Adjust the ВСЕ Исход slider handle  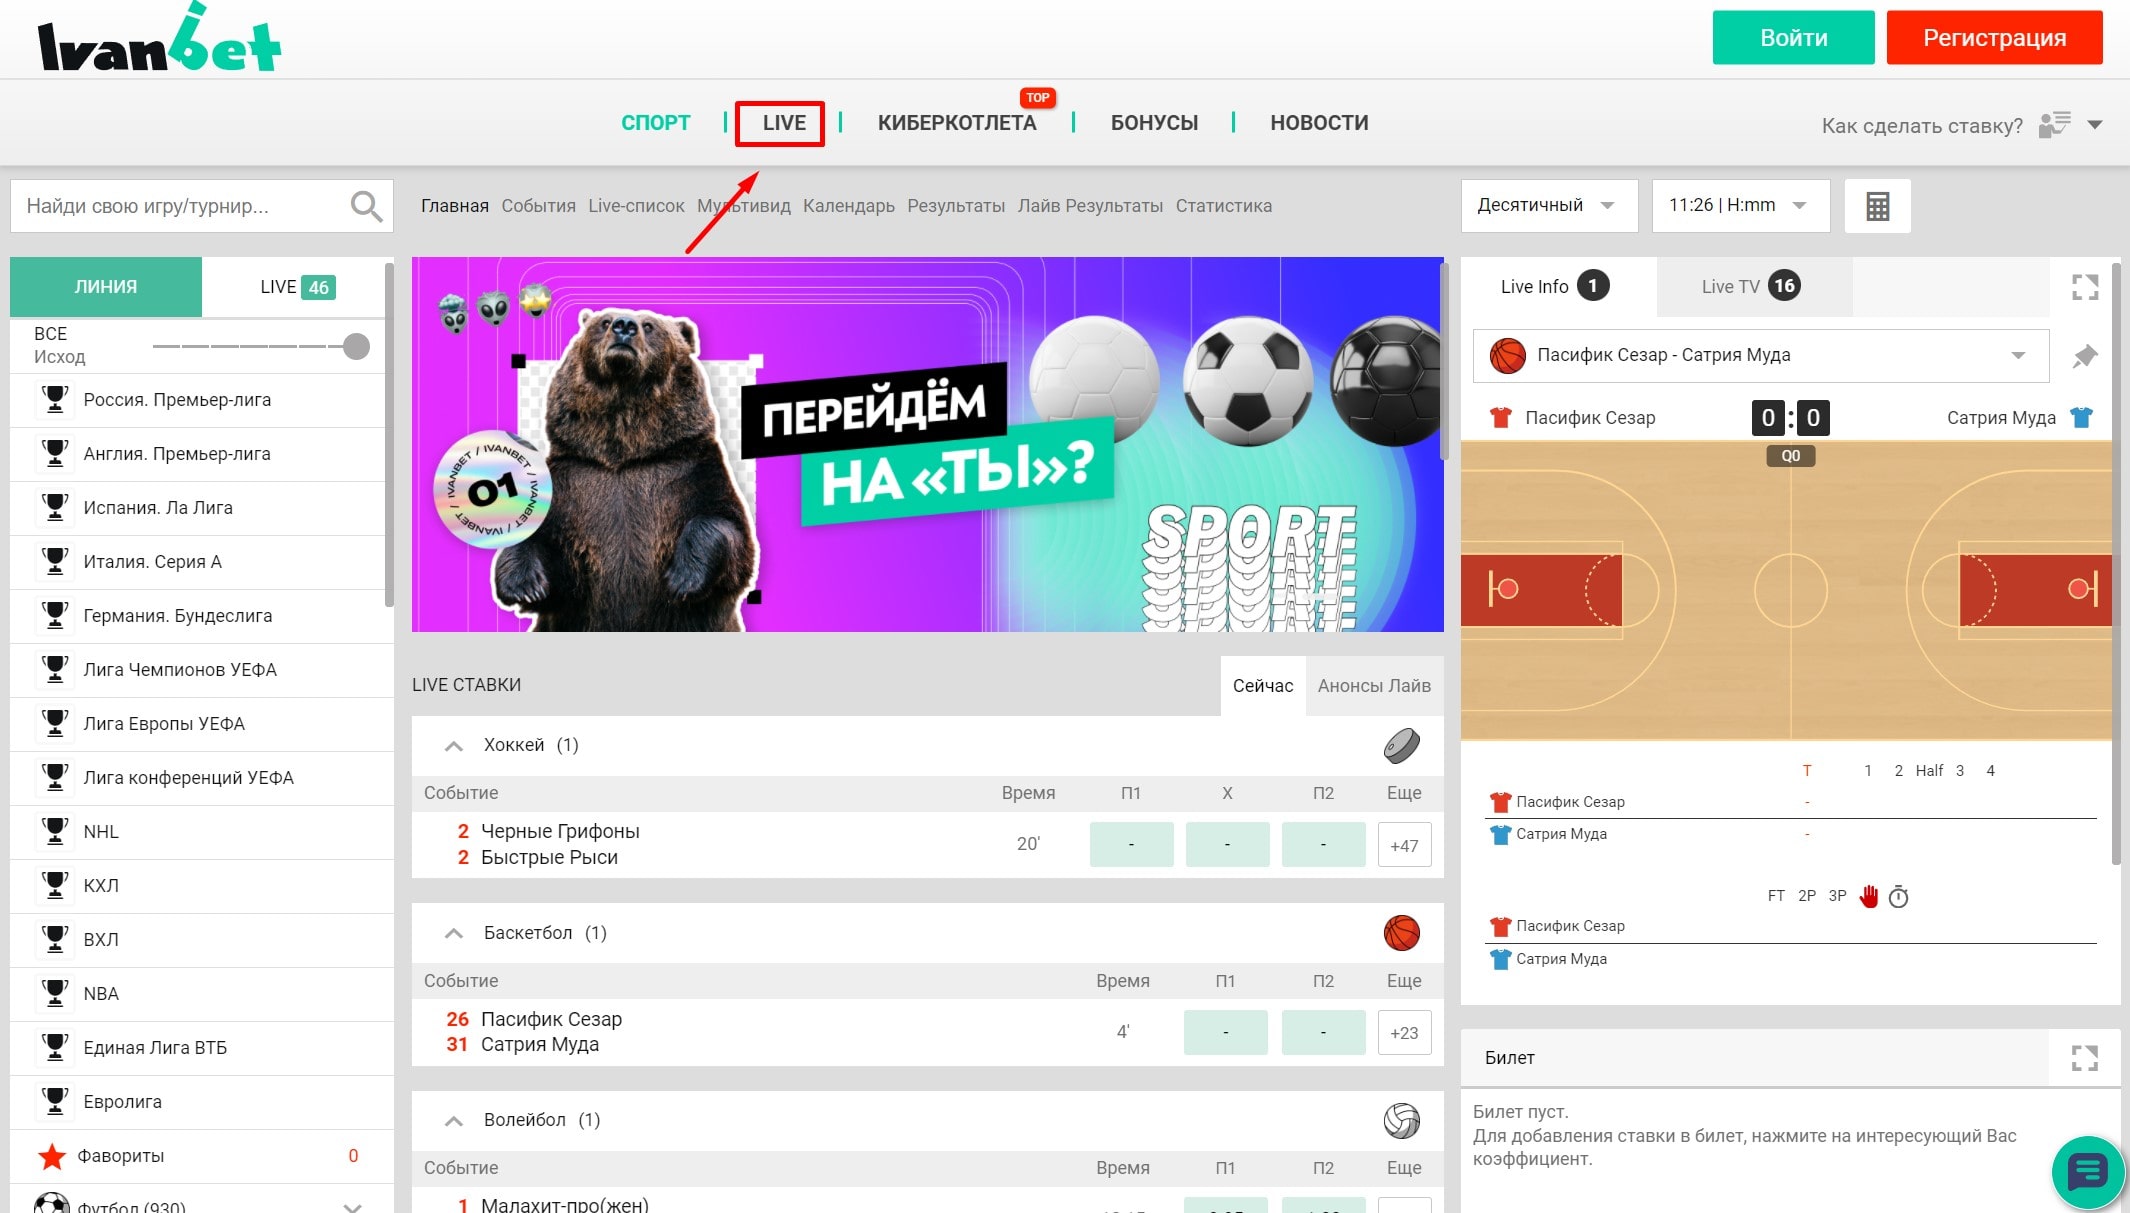point(356,347)
